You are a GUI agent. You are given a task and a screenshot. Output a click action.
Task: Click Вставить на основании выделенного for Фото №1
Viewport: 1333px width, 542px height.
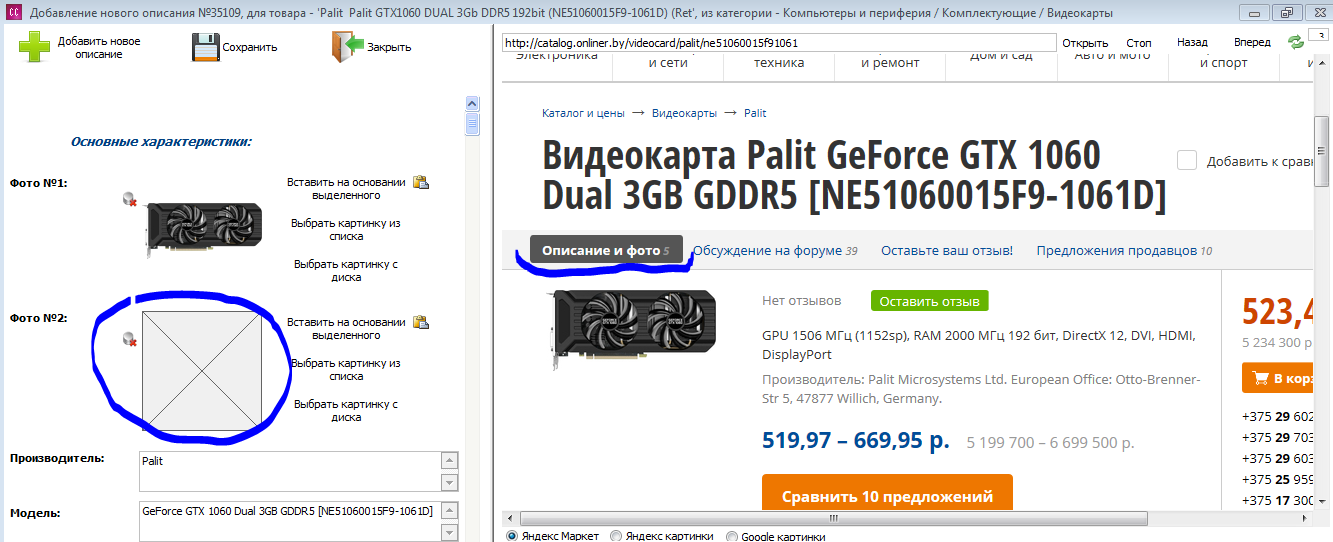click(x=346, y=189)
